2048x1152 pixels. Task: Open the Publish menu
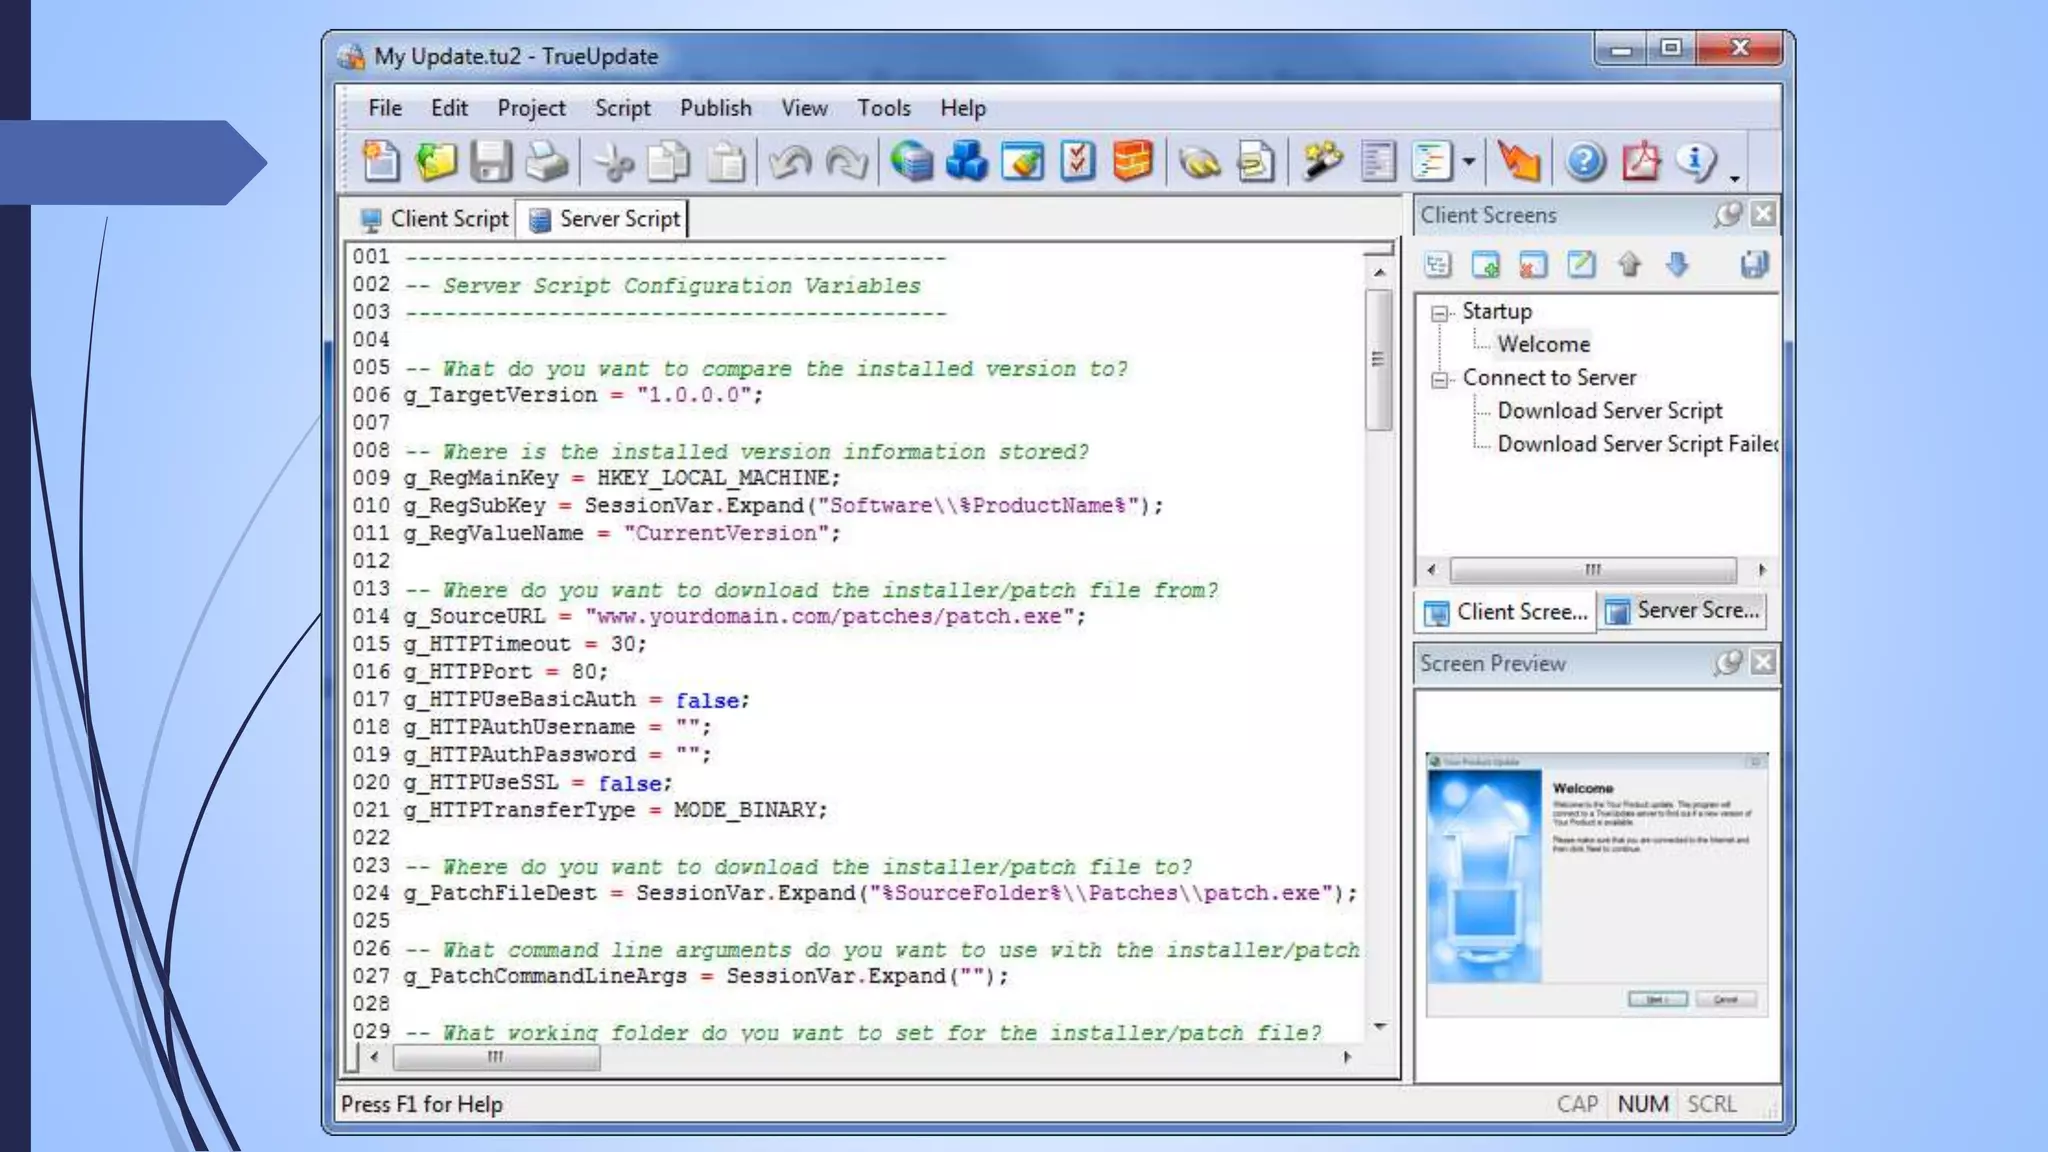(x=715, y=108)
